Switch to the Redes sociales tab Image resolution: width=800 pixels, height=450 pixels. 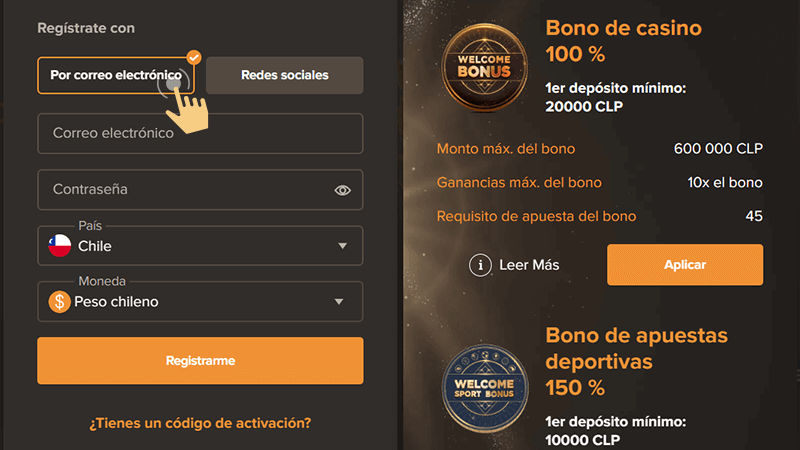pyautogui.click(x=285, y=75)
